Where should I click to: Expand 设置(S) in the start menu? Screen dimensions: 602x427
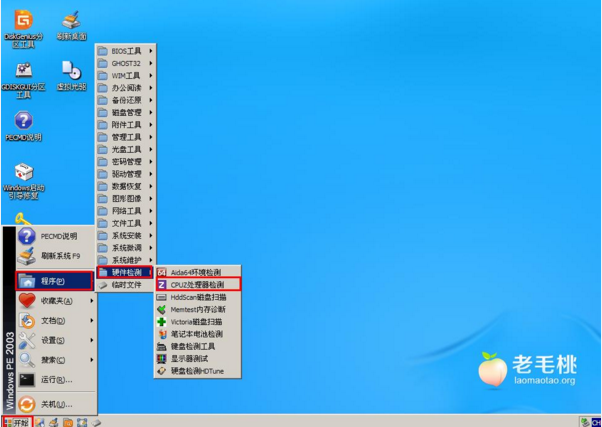56,340
